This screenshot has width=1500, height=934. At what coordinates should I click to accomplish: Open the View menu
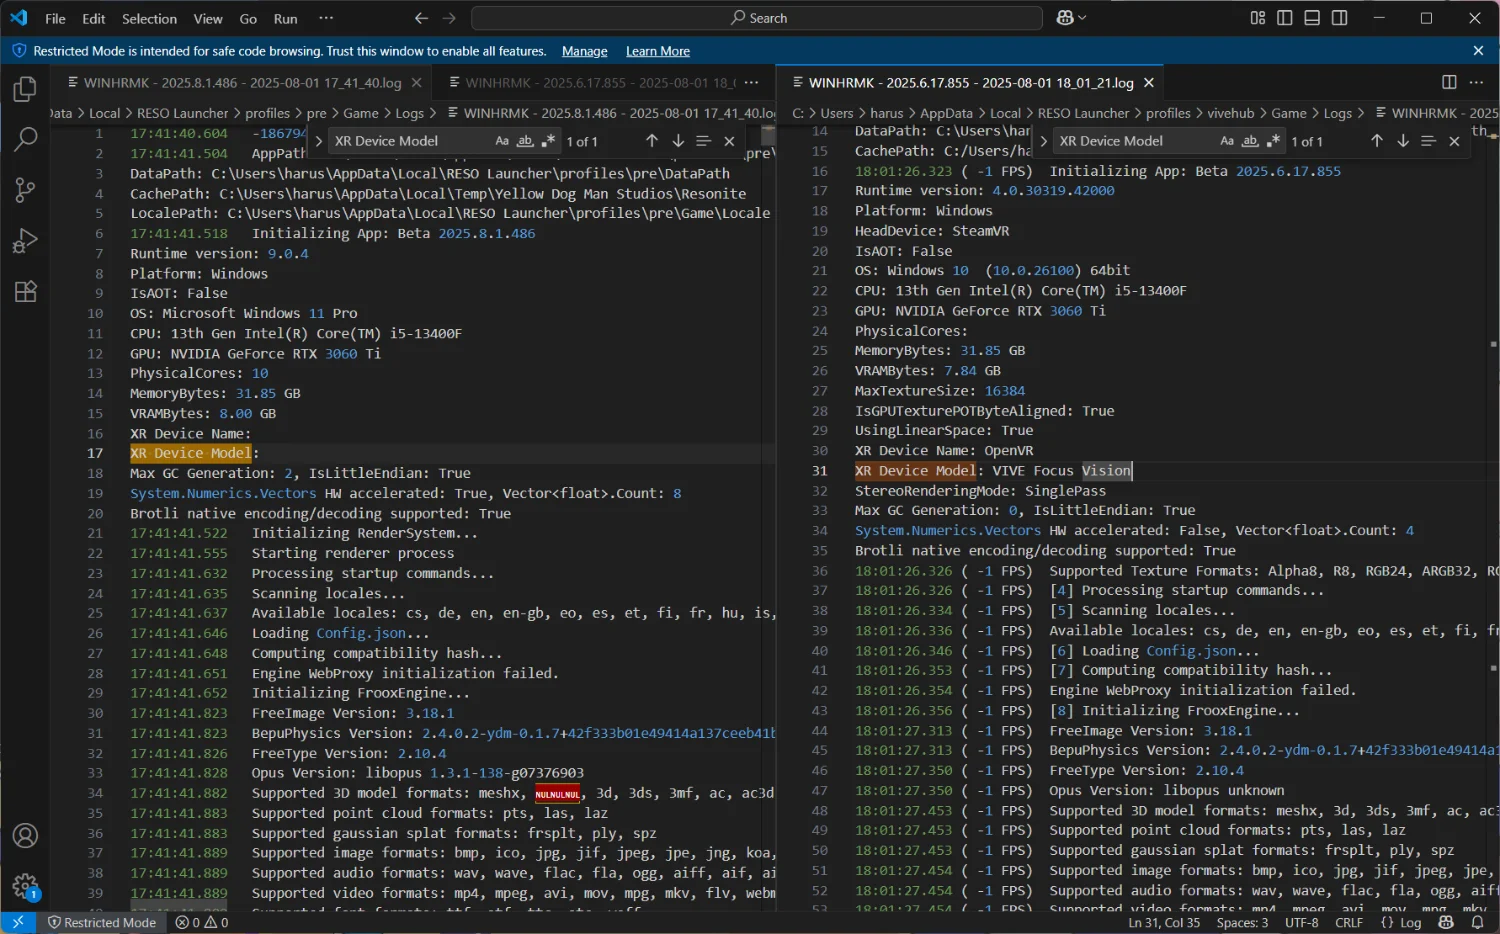(x=208, y=18)
